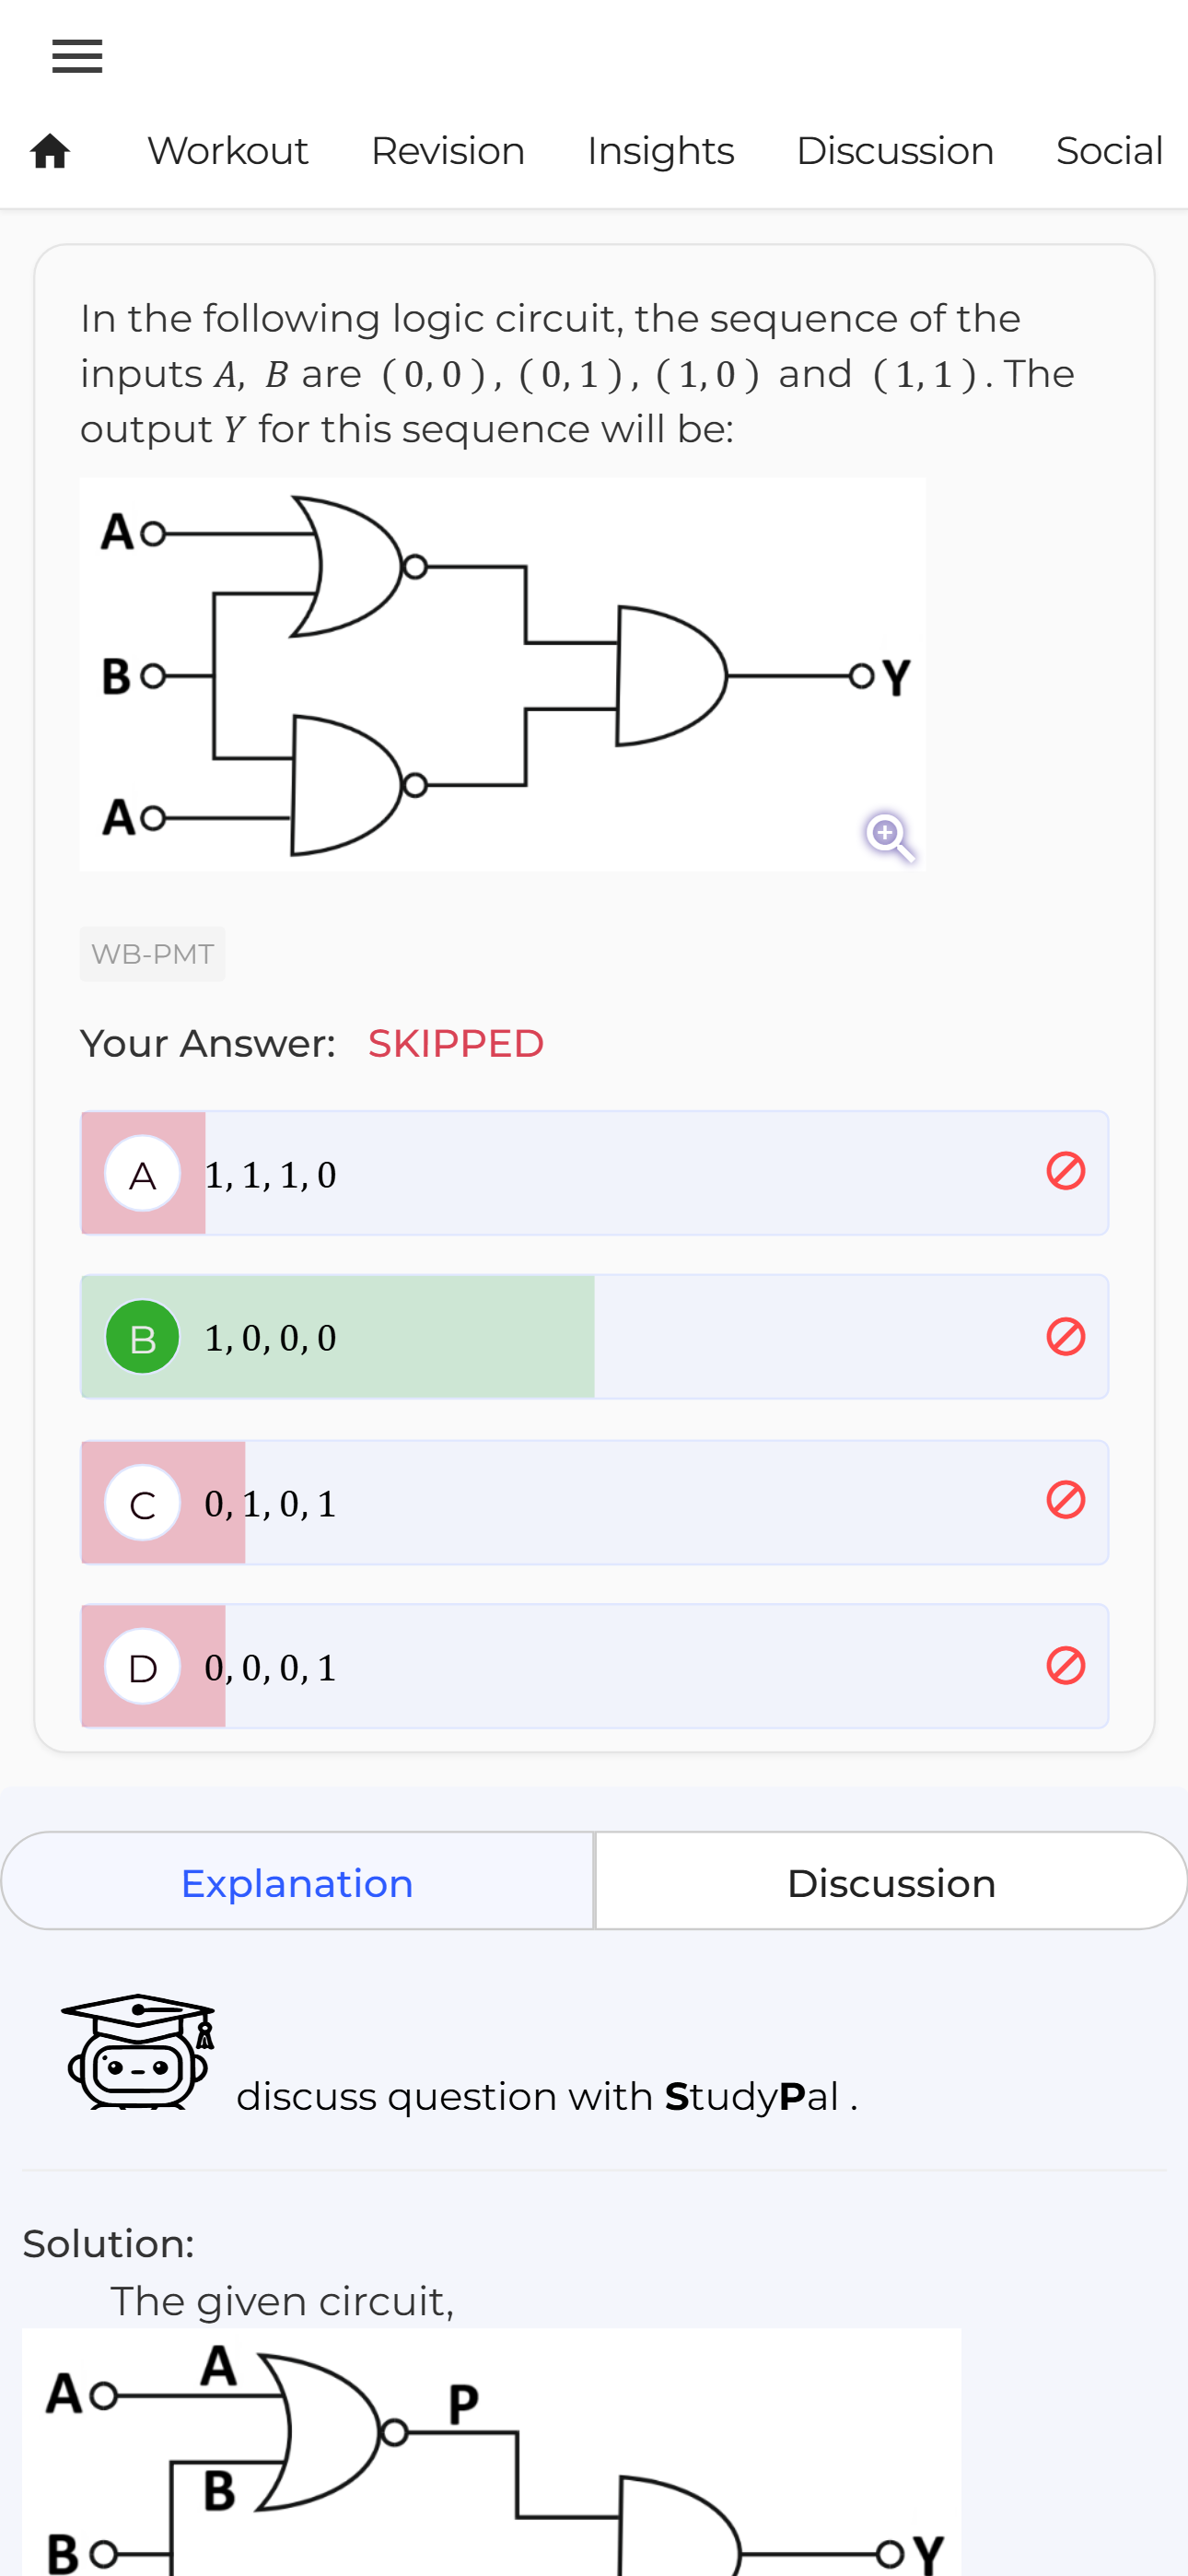The height and width of the screenshot is (2576, 1188).
Task: Zoom the circuit diagram with the magnifier icon
Action: point(889,836)
